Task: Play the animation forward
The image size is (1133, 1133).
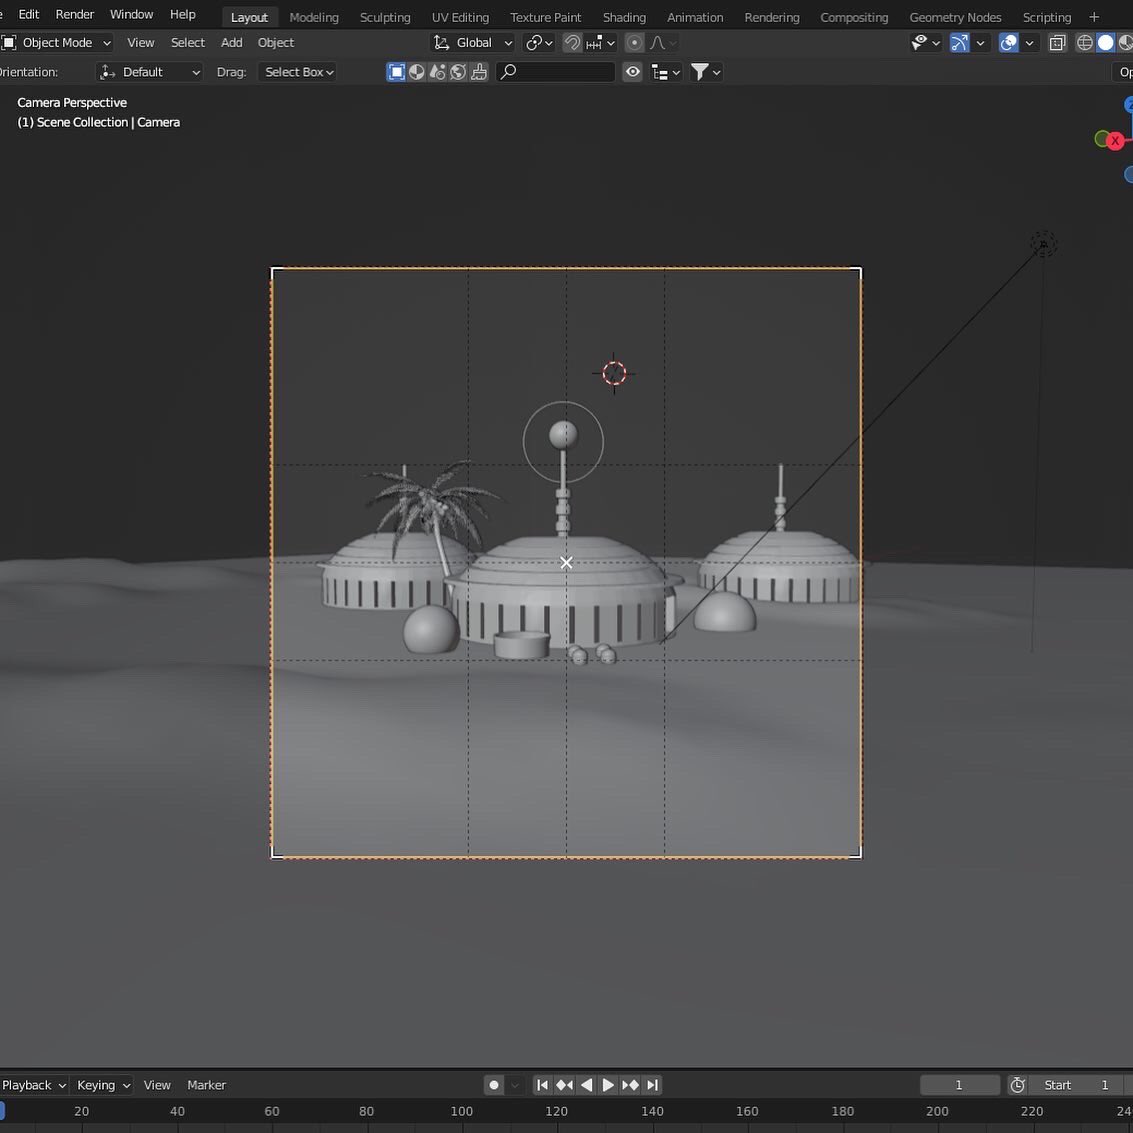Action: [x=608, y=1085]
